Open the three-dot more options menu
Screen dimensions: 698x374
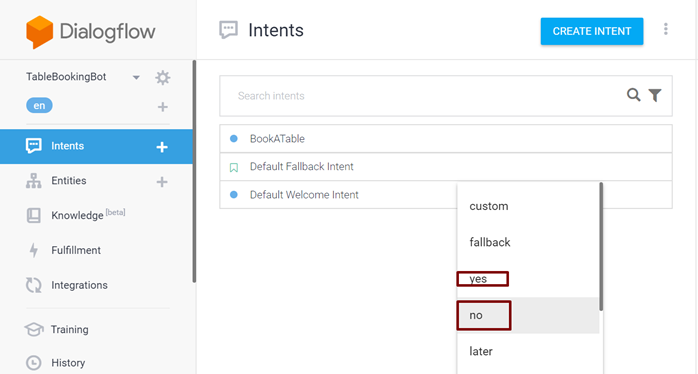coord(666,29)
